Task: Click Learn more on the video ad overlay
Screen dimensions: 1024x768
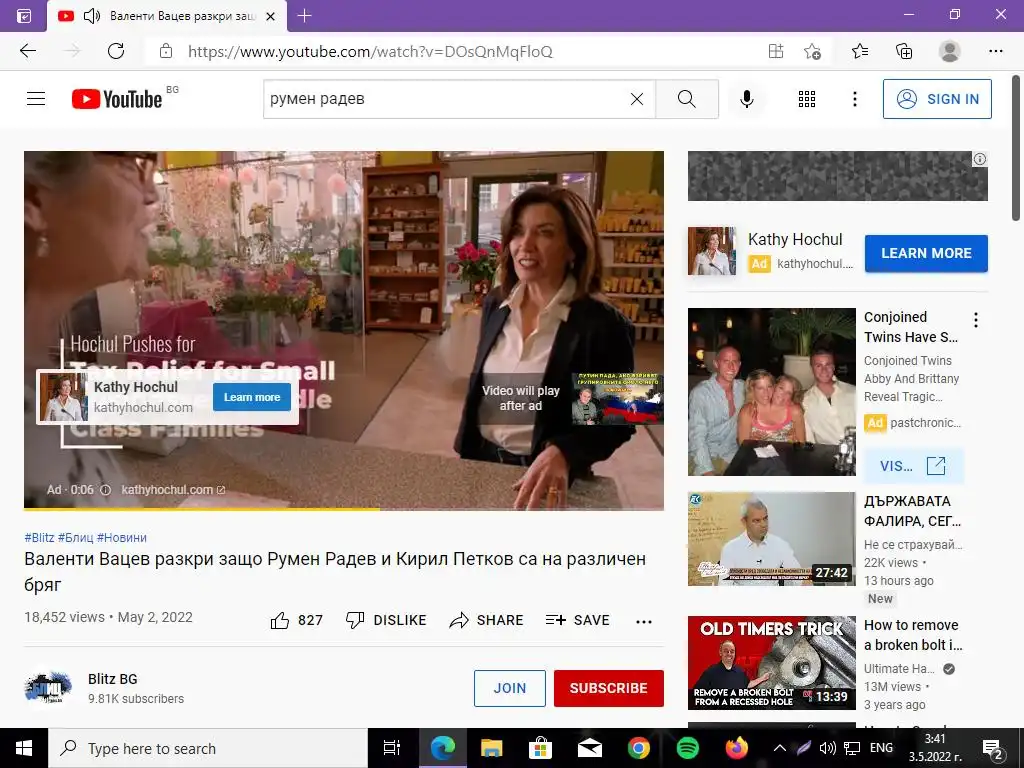Action: [x=251, y=397]
